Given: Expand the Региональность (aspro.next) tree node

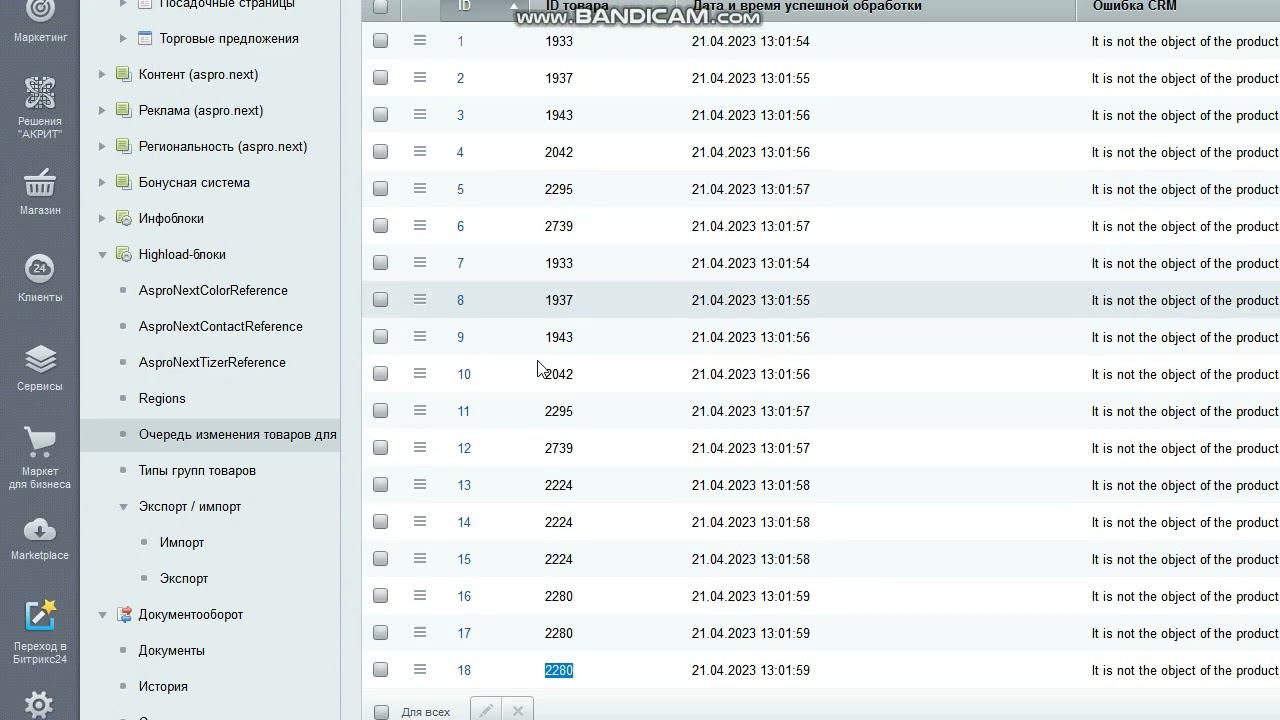Looking at the screenshot, I should (x=102, y=146).
